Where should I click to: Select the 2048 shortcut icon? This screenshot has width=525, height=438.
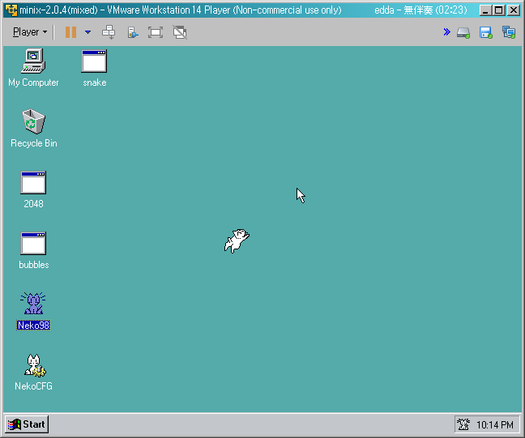[33, 190]
